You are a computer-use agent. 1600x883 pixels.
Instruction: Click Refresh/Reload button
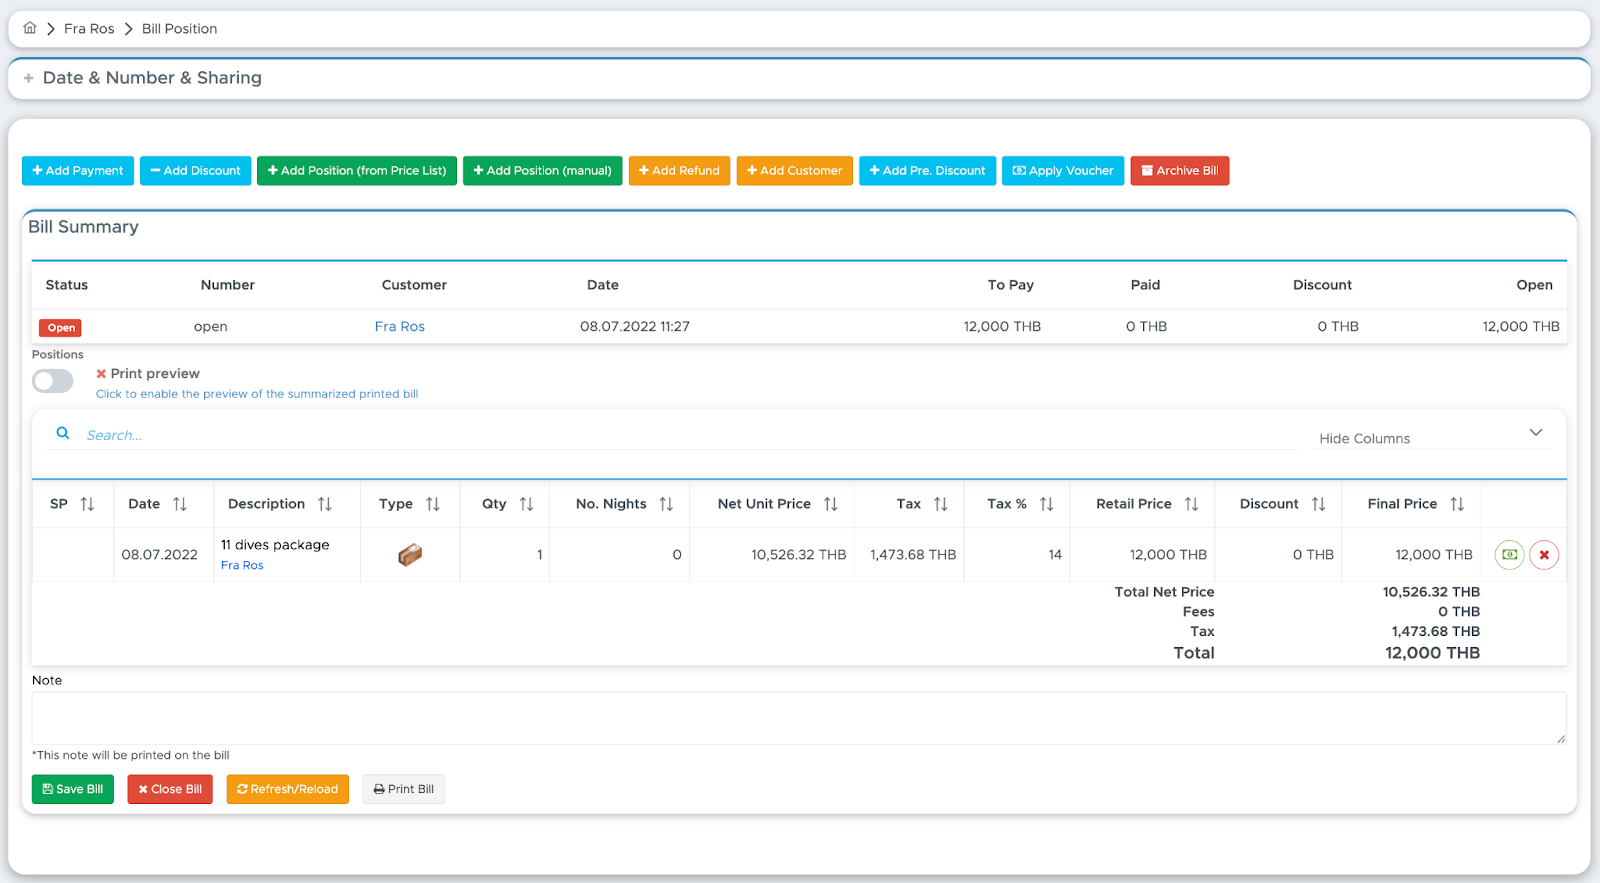pos(288,789)
